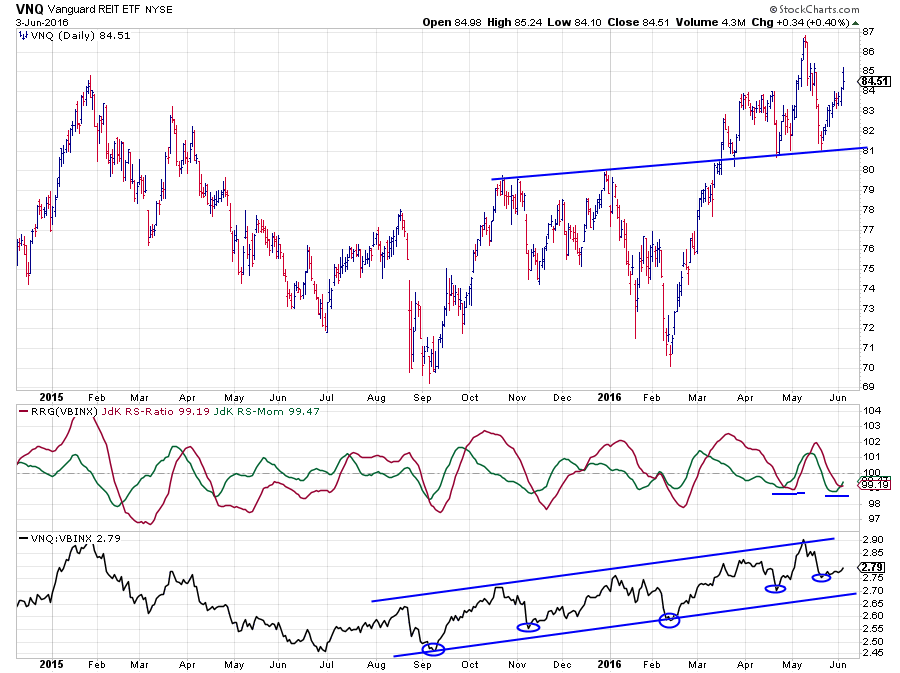The height and width of the screenshot is (673, 900).
Task: Click the NYSE exchange label
Action: [x=159, y=10]
